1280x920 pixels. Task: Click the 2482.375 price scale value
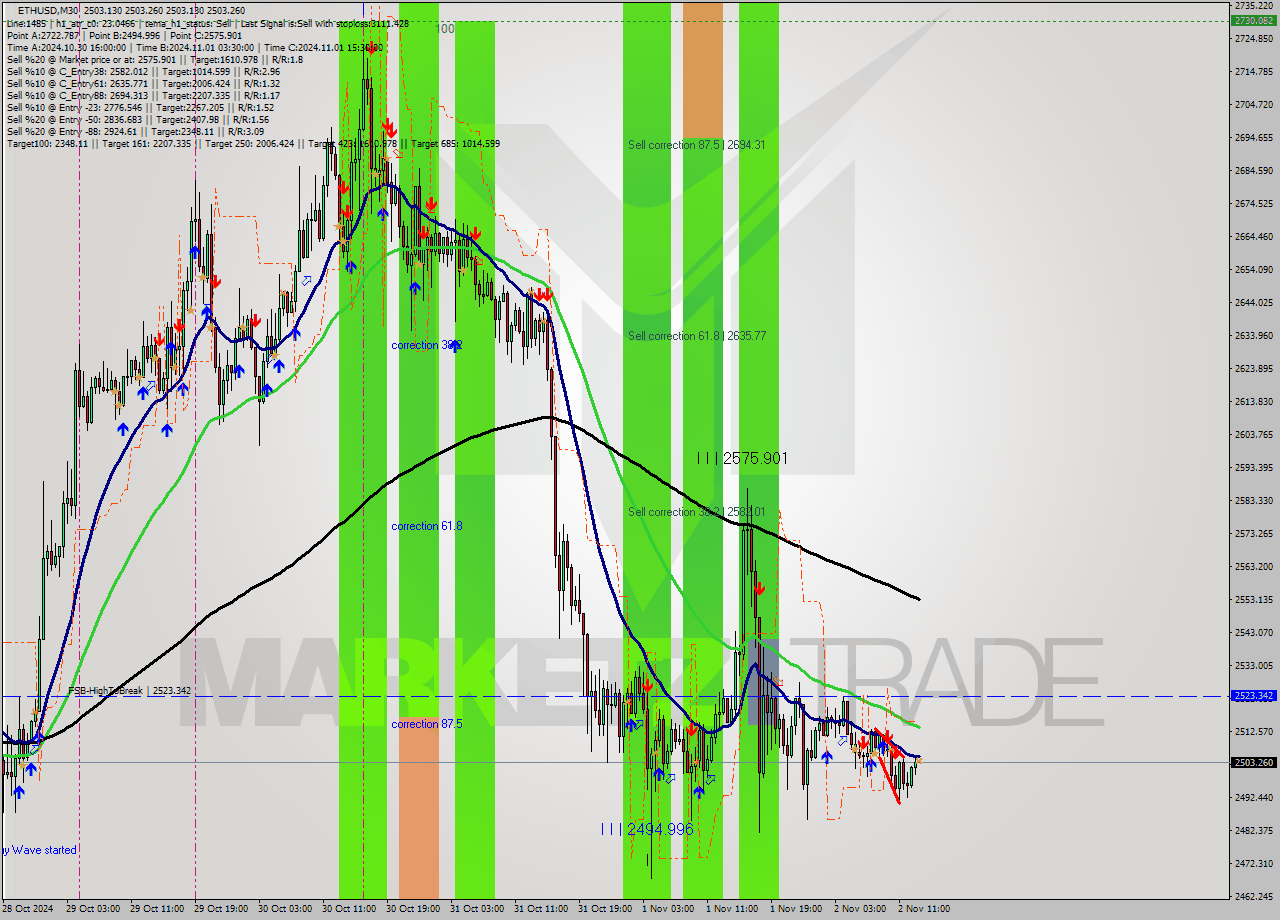(1254, 831)
